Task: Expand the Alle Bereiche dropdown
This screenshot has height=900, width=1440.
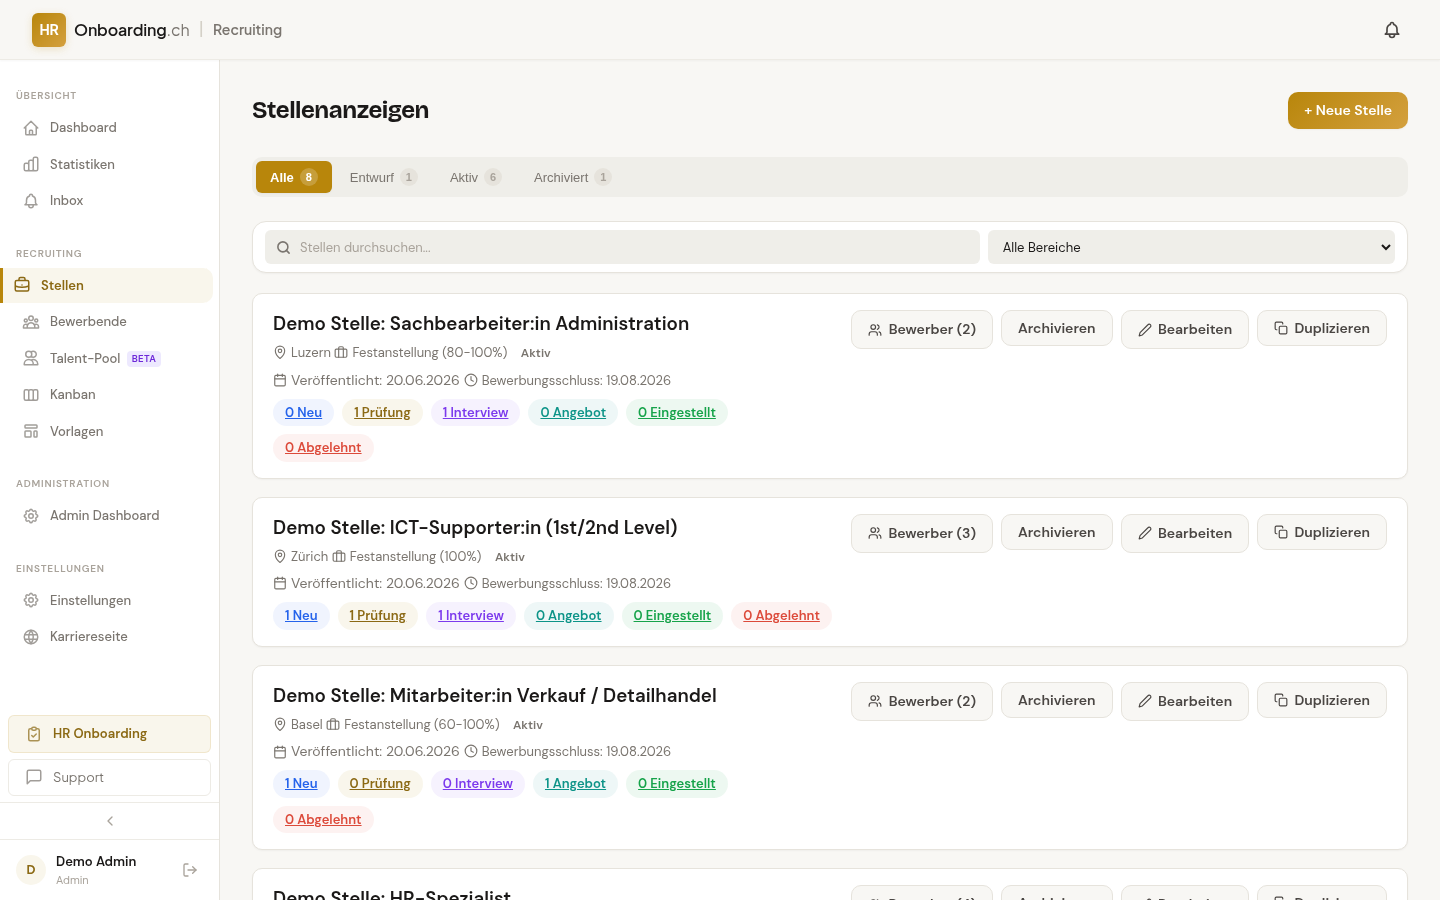Action: click(1191, 247)
